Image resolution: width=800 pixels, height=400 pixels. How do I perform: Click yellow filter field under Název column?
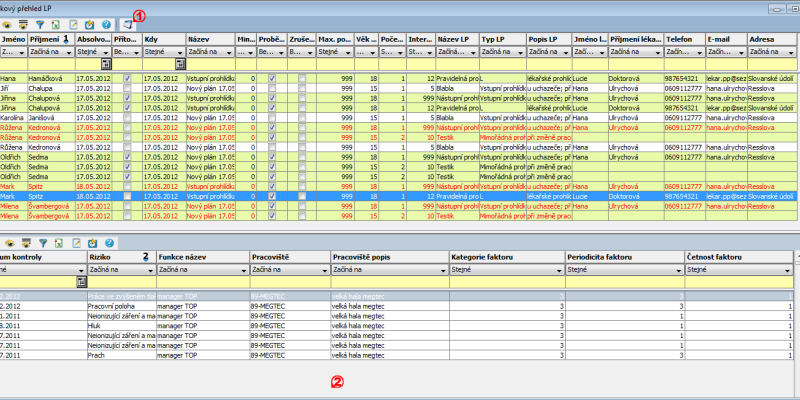[210, 63]
